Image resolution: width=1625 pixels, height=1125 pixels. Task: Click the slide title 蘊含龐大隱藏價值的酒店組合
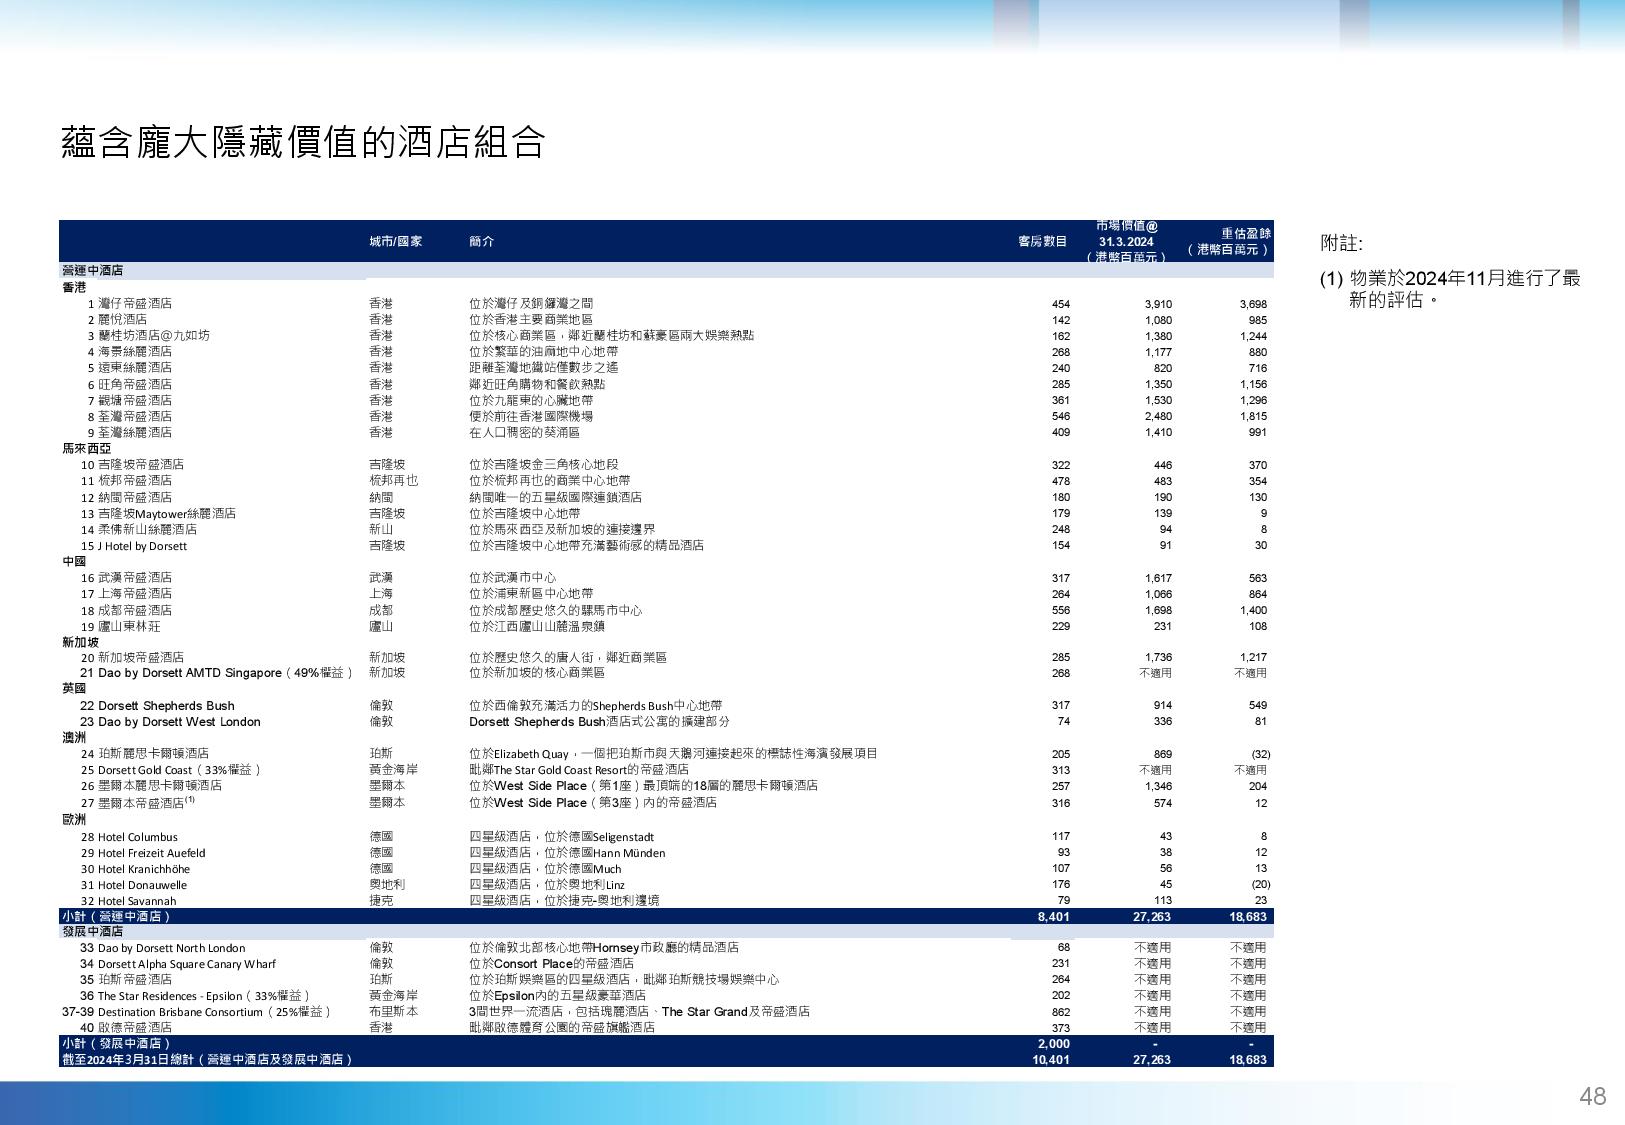303,143
